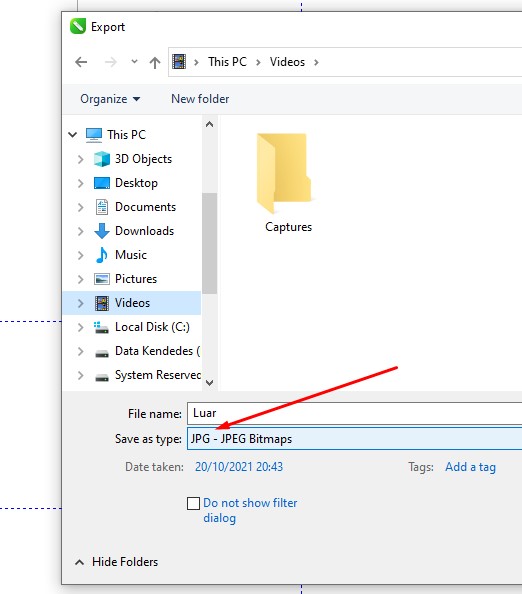Viewport: 522px width, 594px height.
Task: Select the Pictures label in tree
Action: click(x=136, y=279)
